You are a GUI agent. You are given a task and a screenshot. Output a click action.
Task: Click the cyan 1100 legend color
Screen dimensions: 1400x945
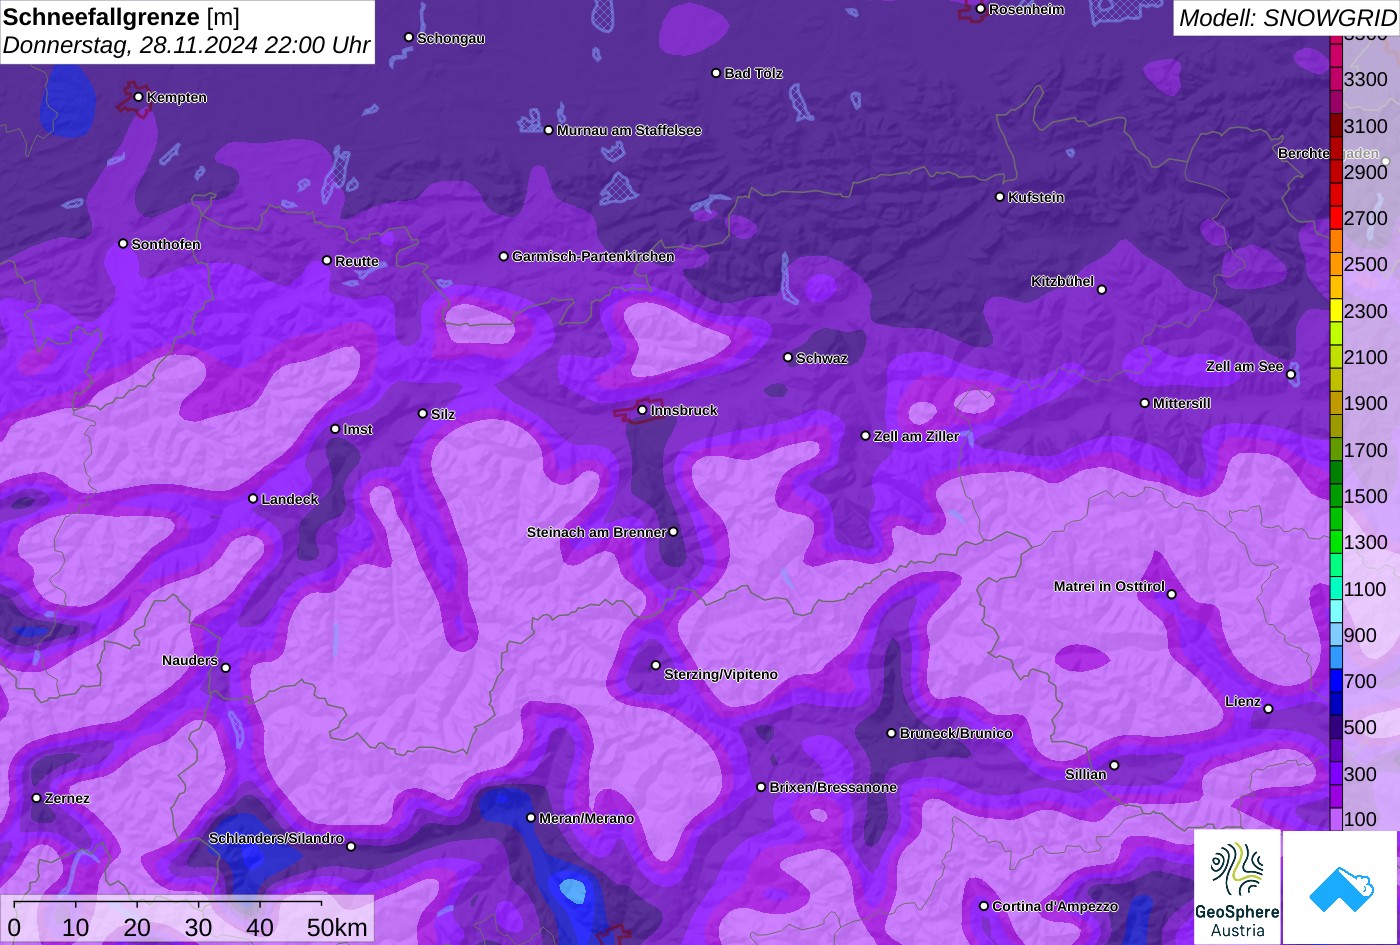click(x=1336, y=588)
